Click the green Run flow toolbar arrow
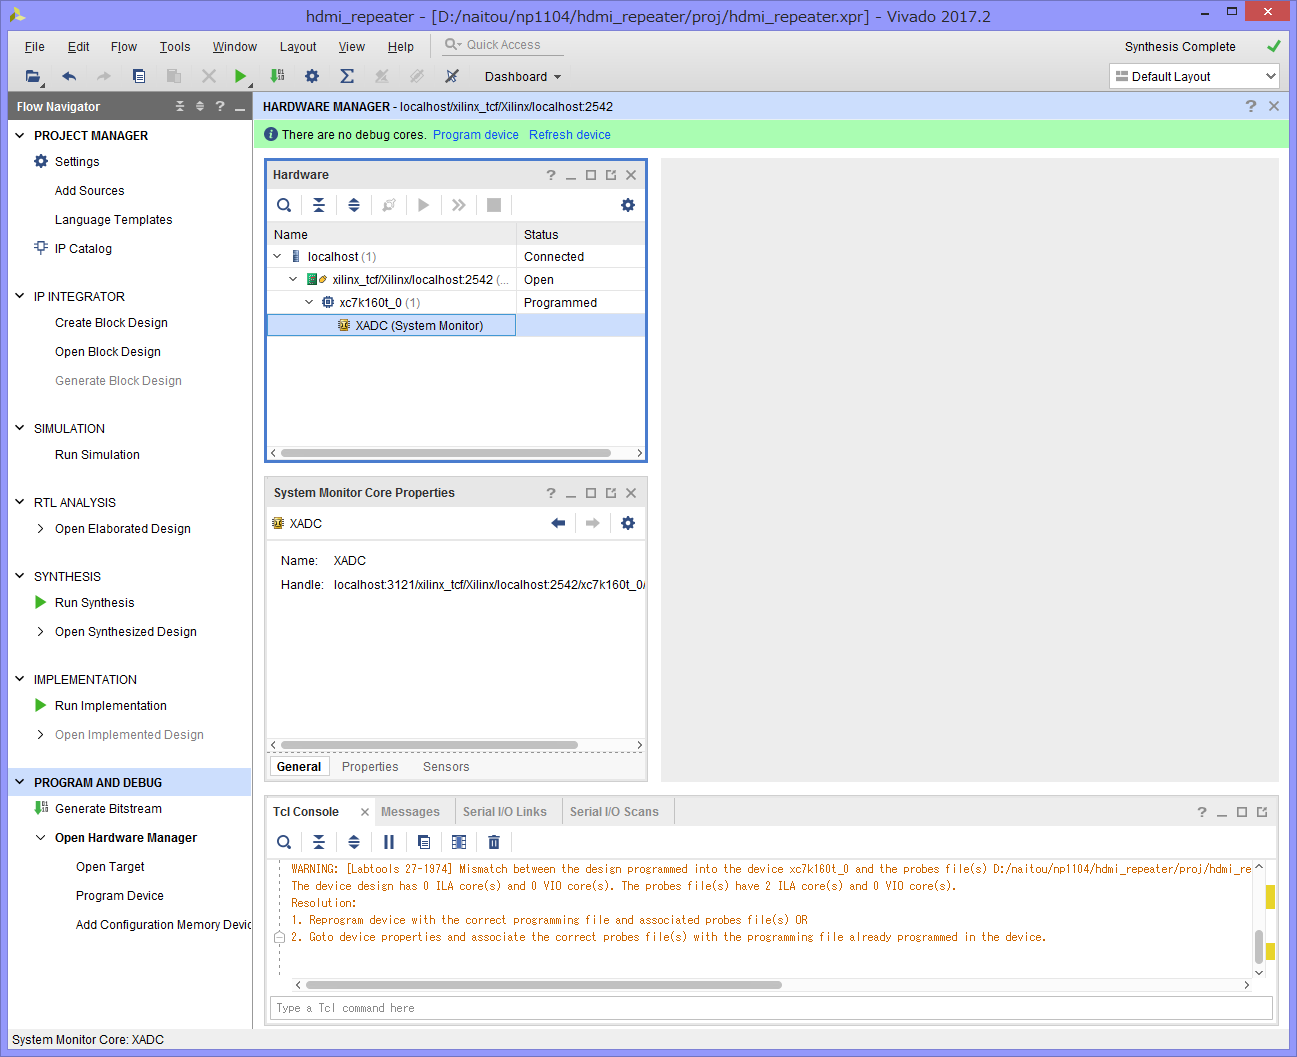The height and width of the screenshot is (1057, 1297). [x=240, y=76]
